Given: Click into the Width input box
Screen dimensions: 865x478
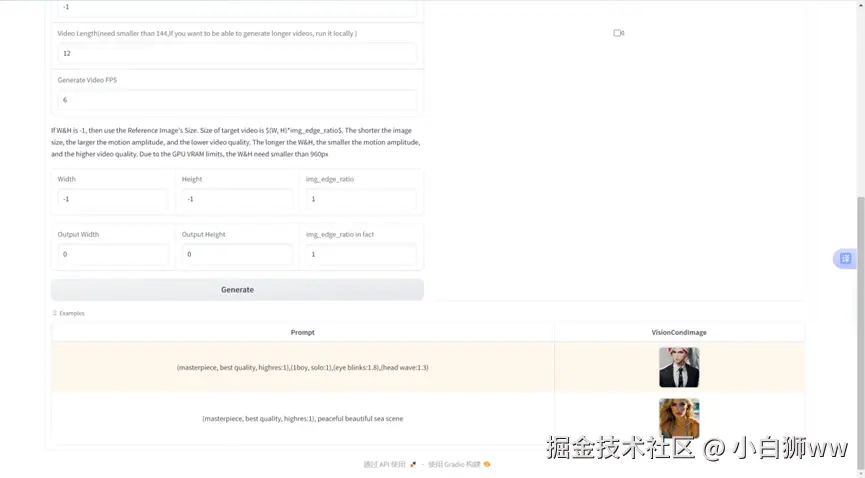Looking at the screenshot, I should 113,199.
